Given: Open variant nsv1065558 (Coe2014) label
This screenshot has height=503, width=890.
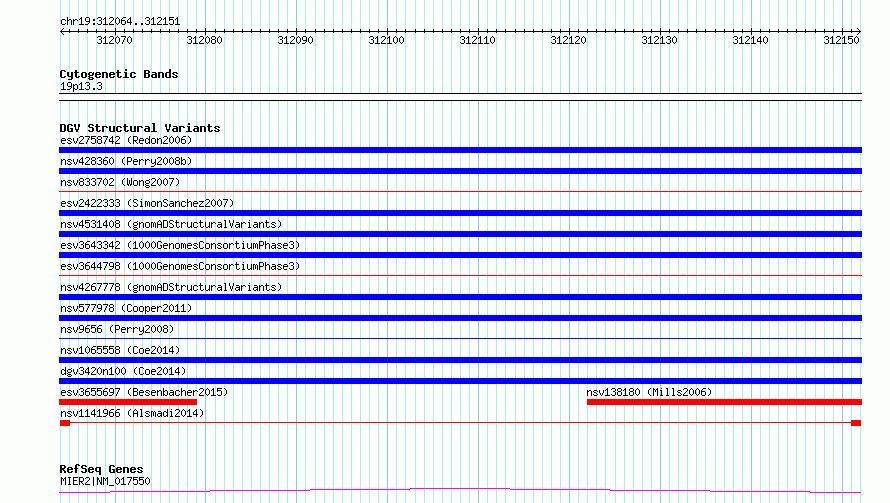Looking at the screenshot, I should pyautogui.click(x=120, y=350).
